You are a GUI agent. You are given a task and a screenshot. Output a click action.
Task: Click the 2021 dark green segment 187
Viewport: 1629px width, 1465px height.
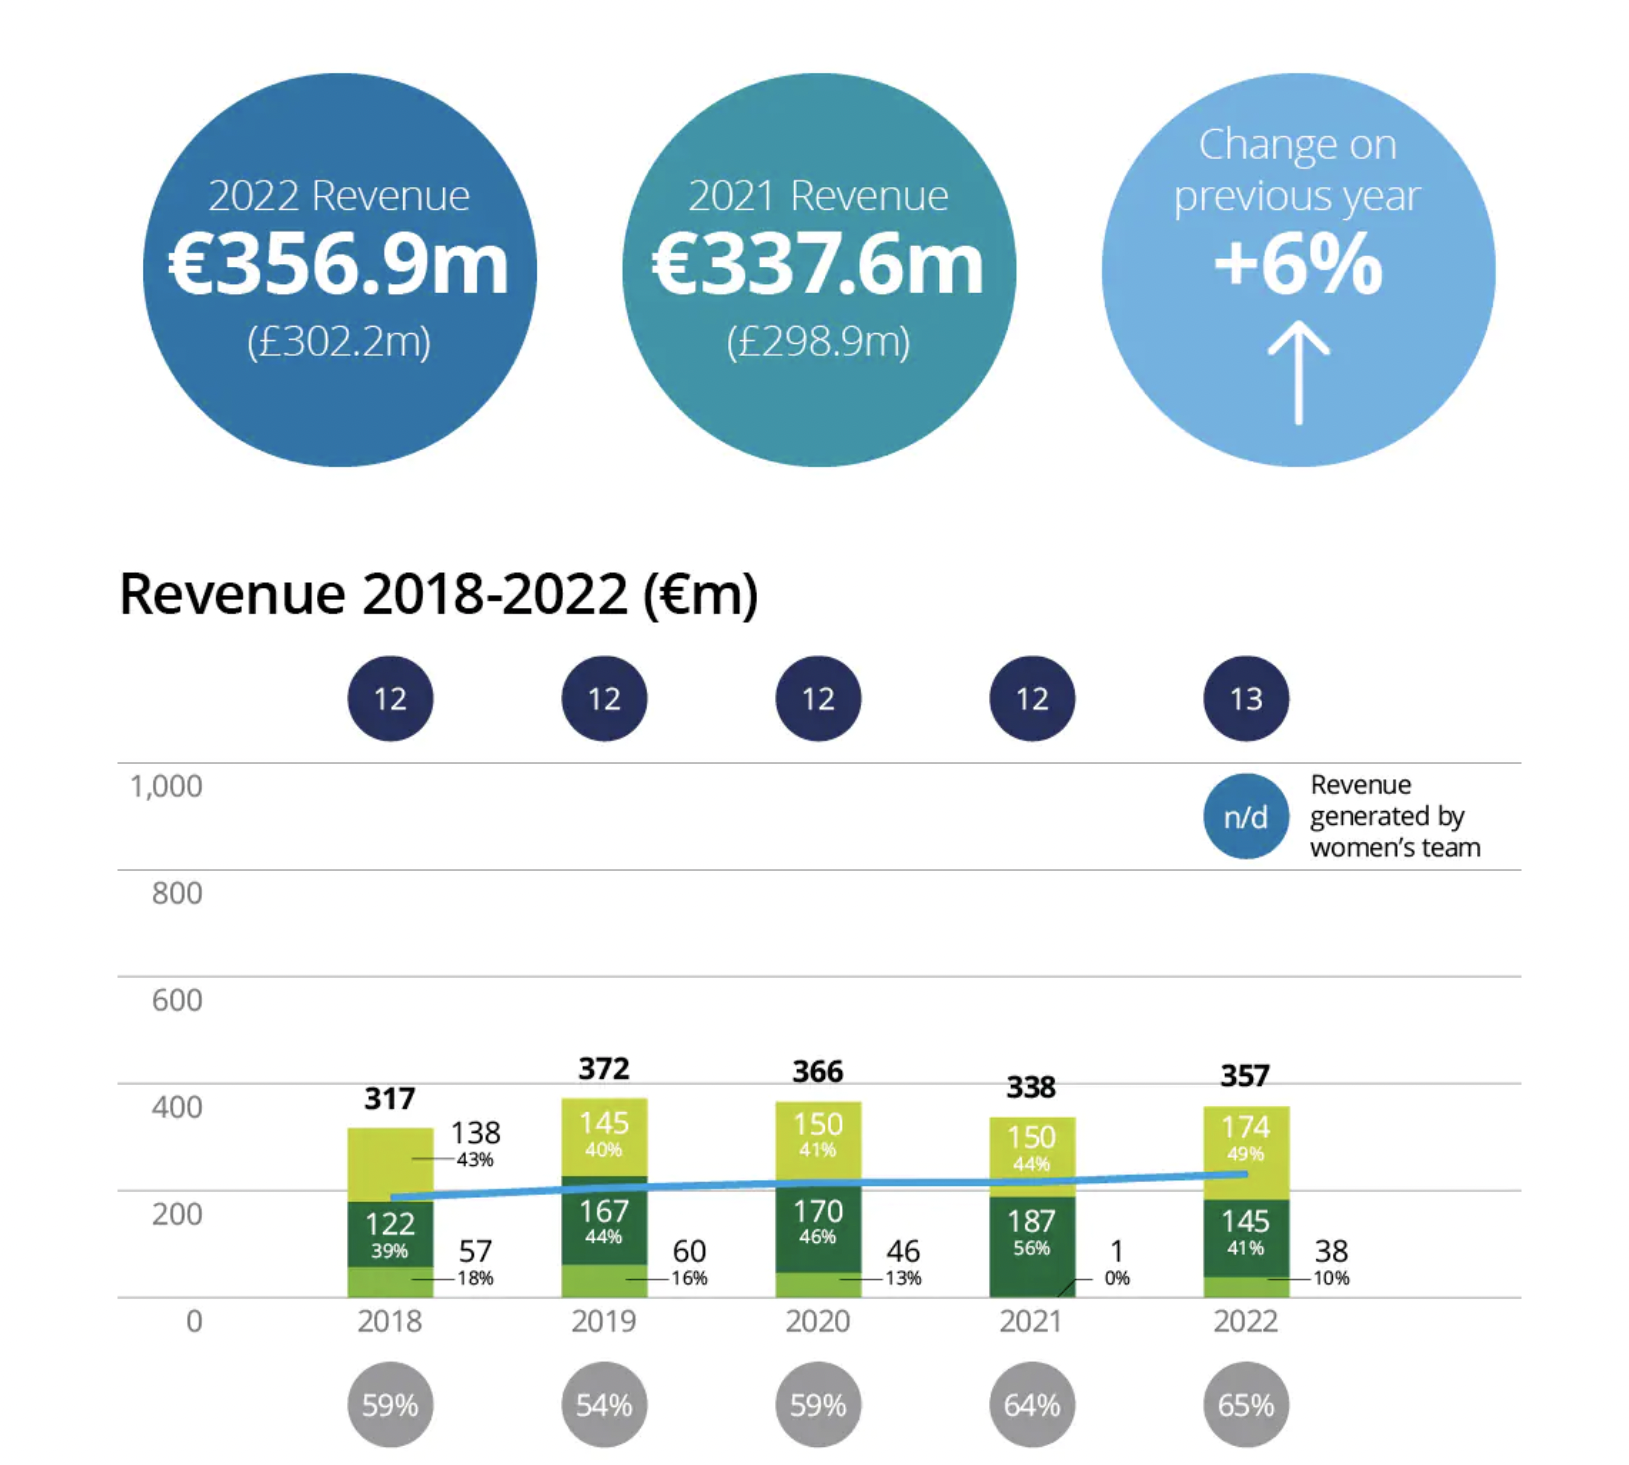[1032, 1247]
